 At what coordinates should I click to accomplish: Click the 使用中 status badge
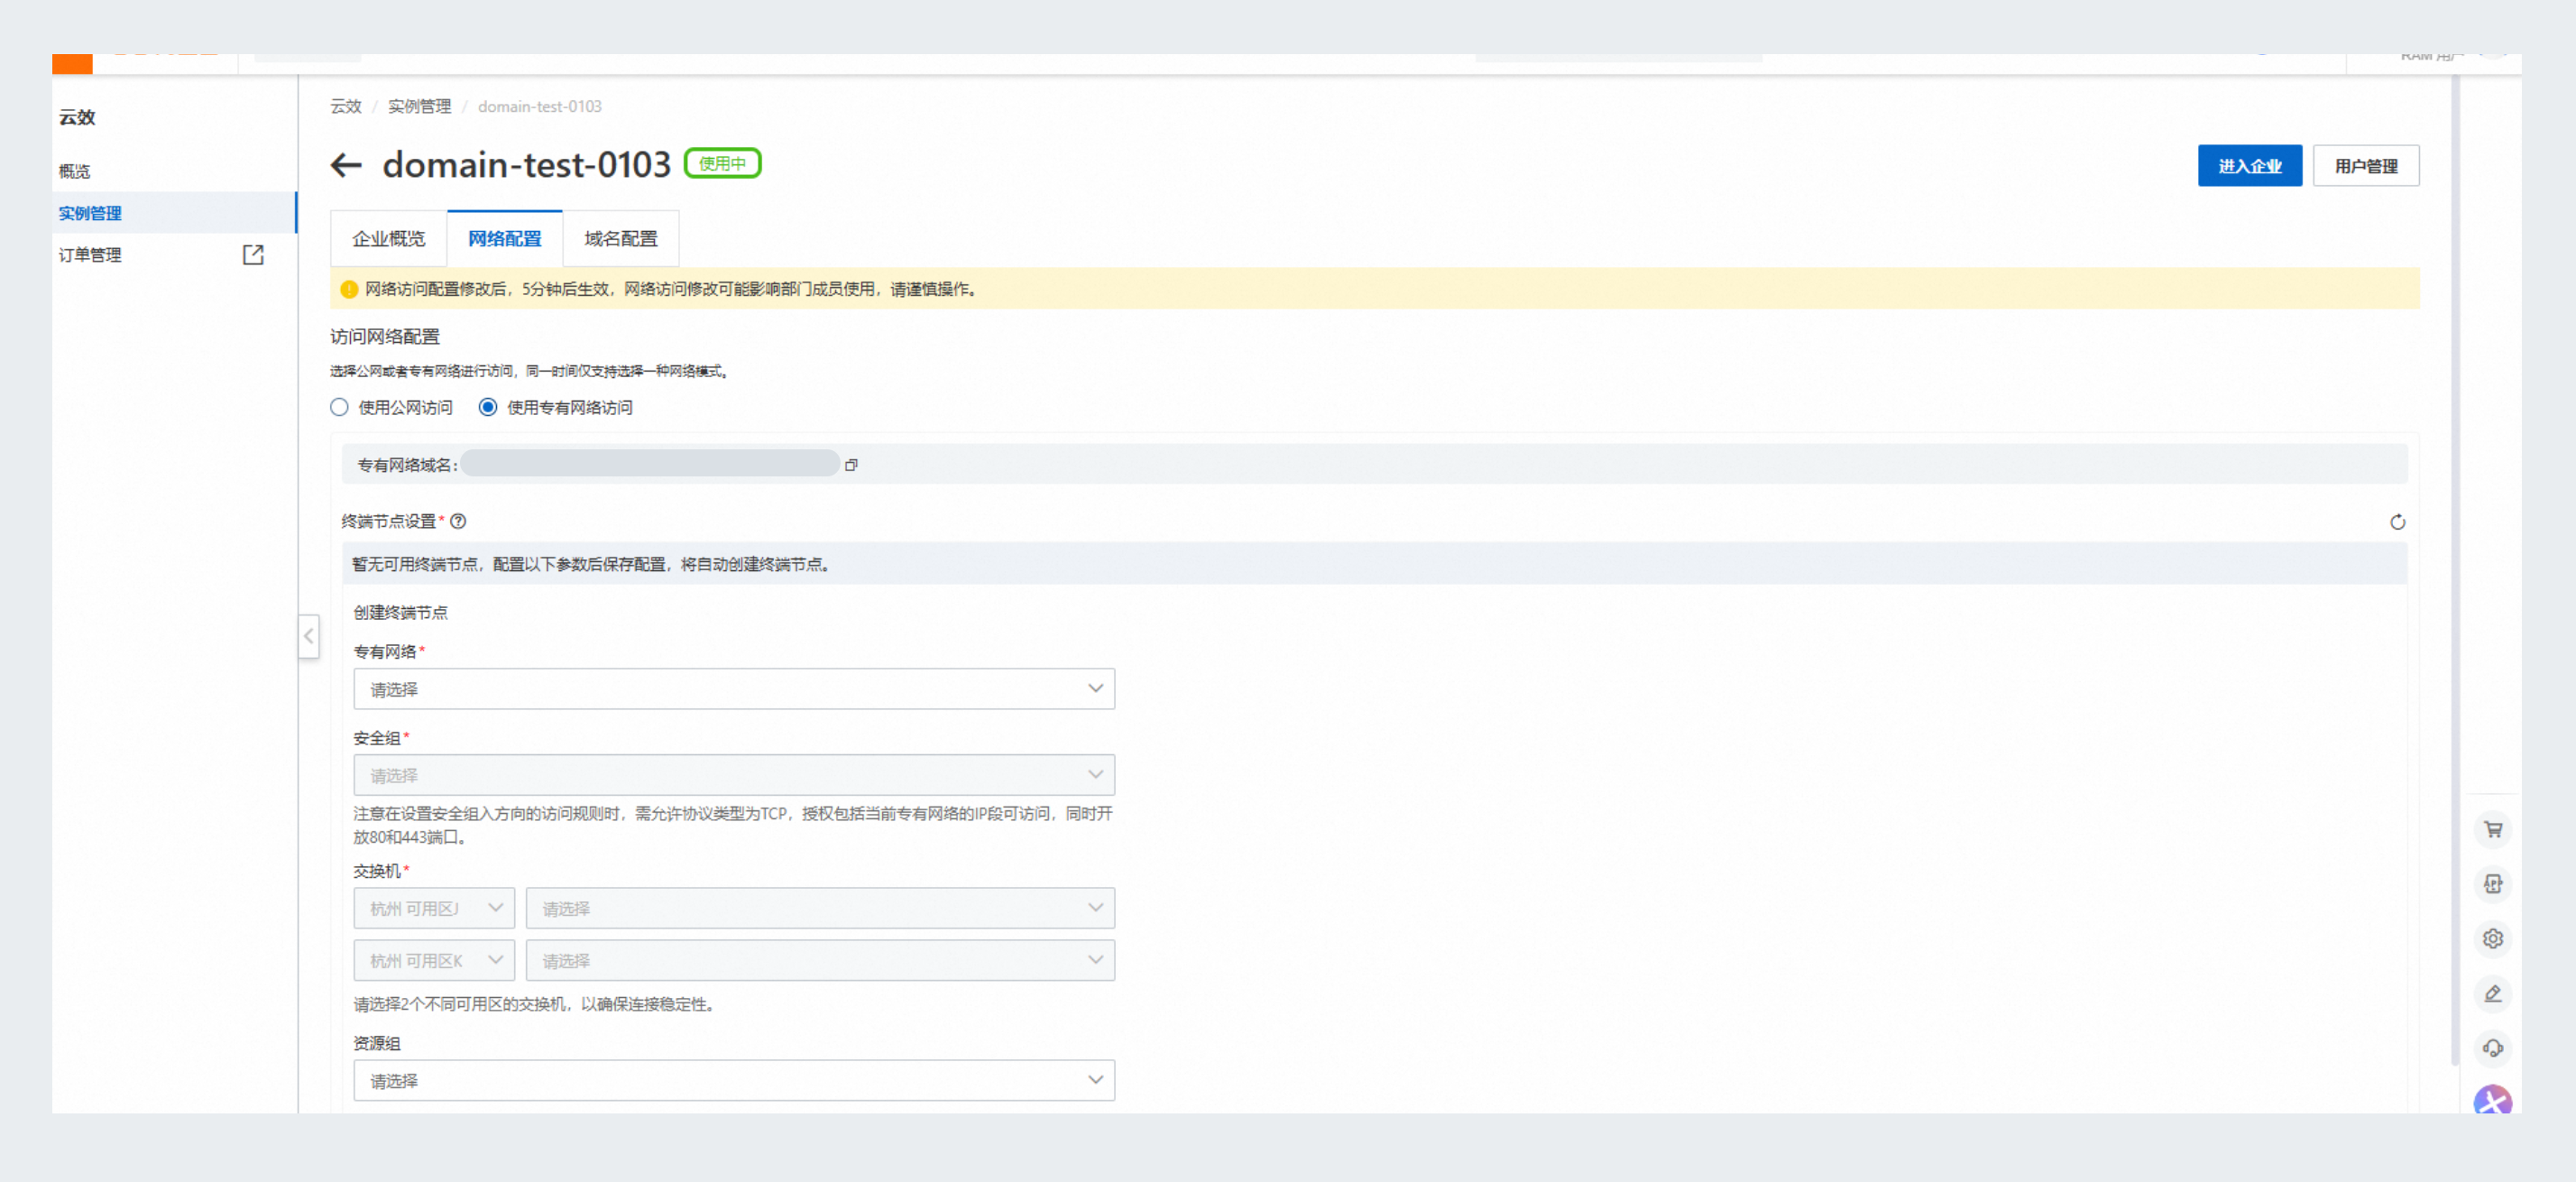click(x=722, y=163)
